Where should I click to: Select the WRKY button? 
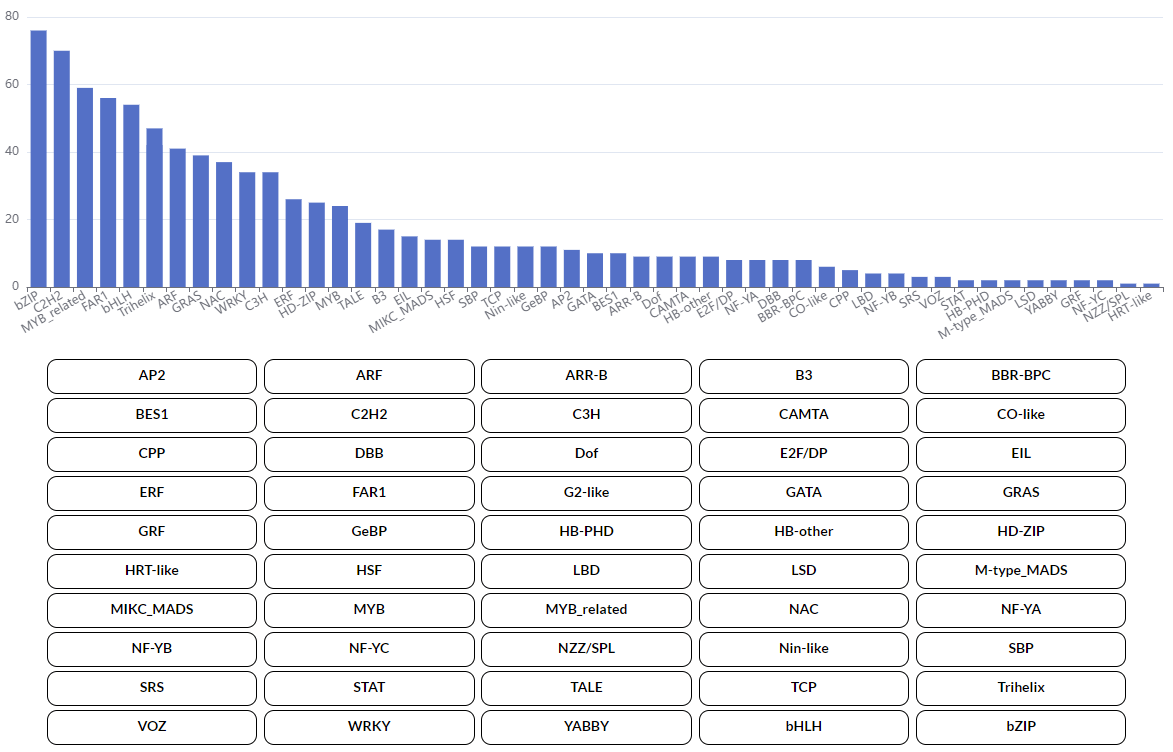click(x=369, y=726)
